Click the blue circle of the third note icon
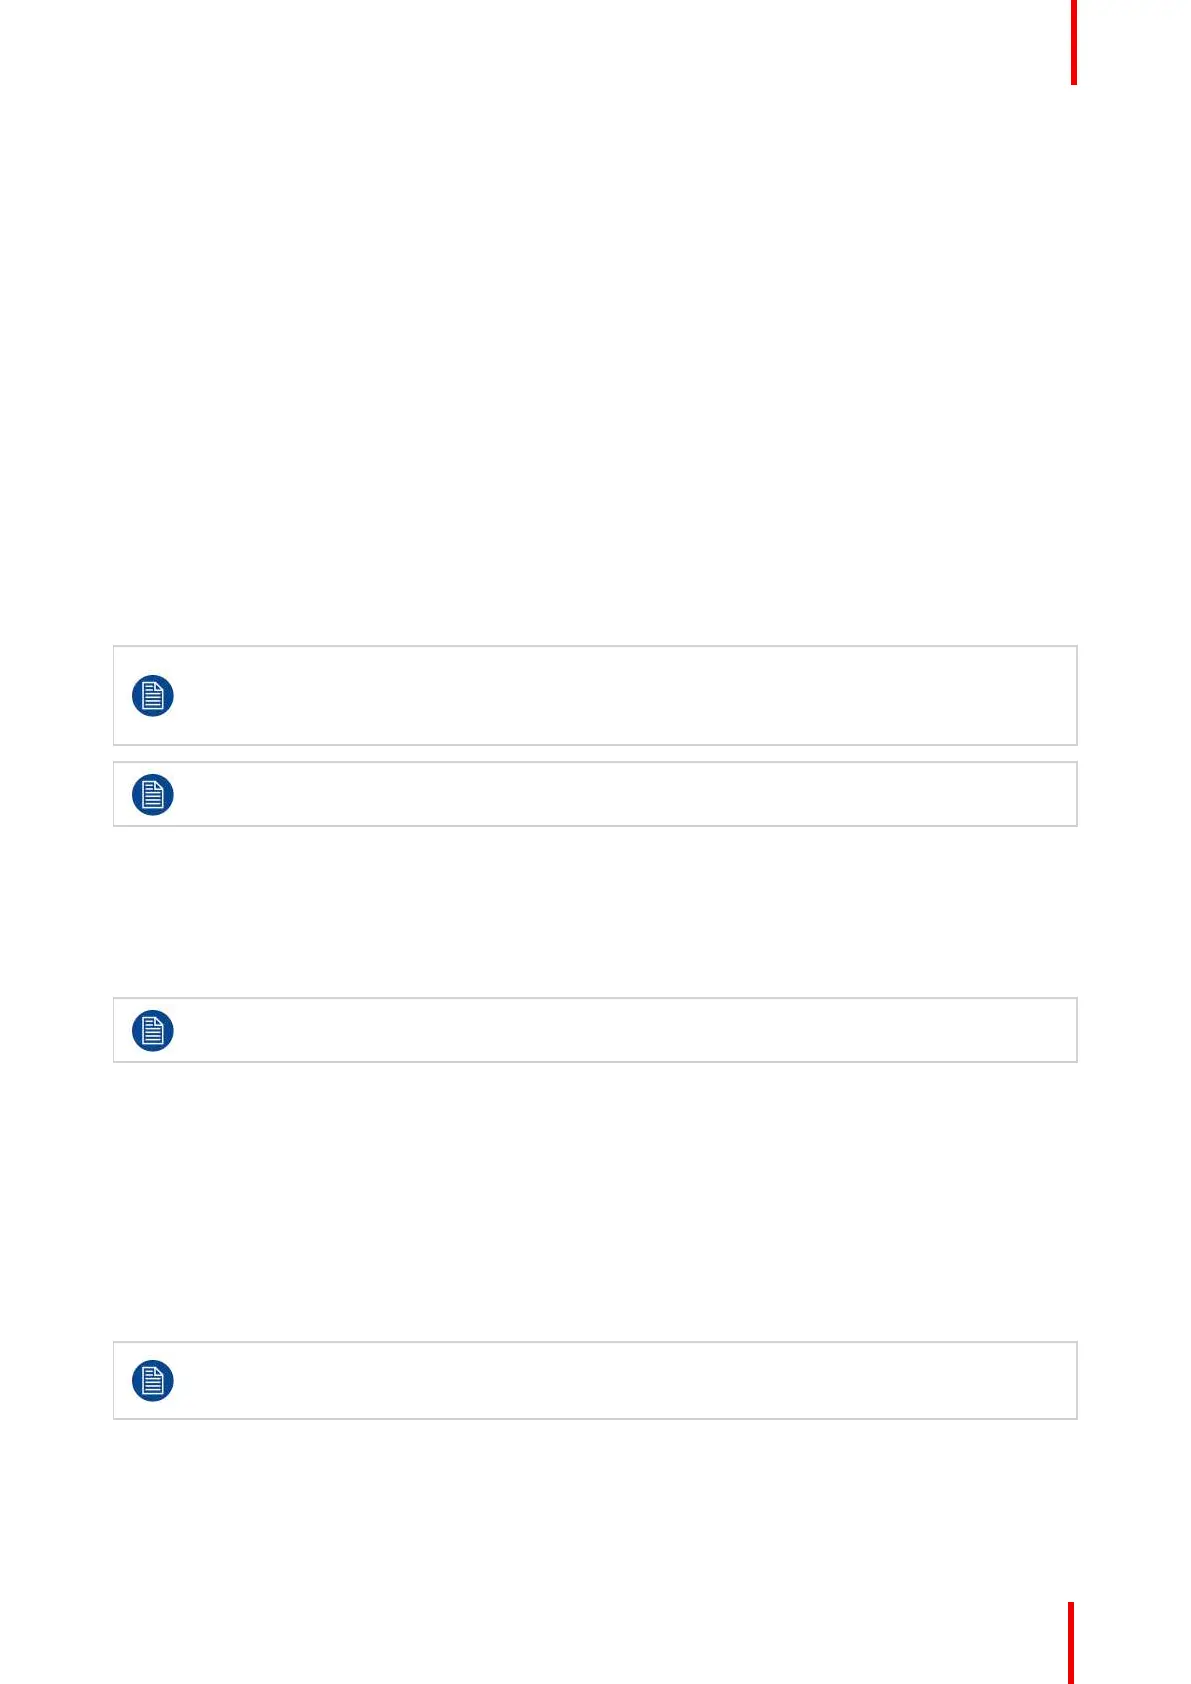This screenshot has height=1684, width=1191. coord(153,1031)
